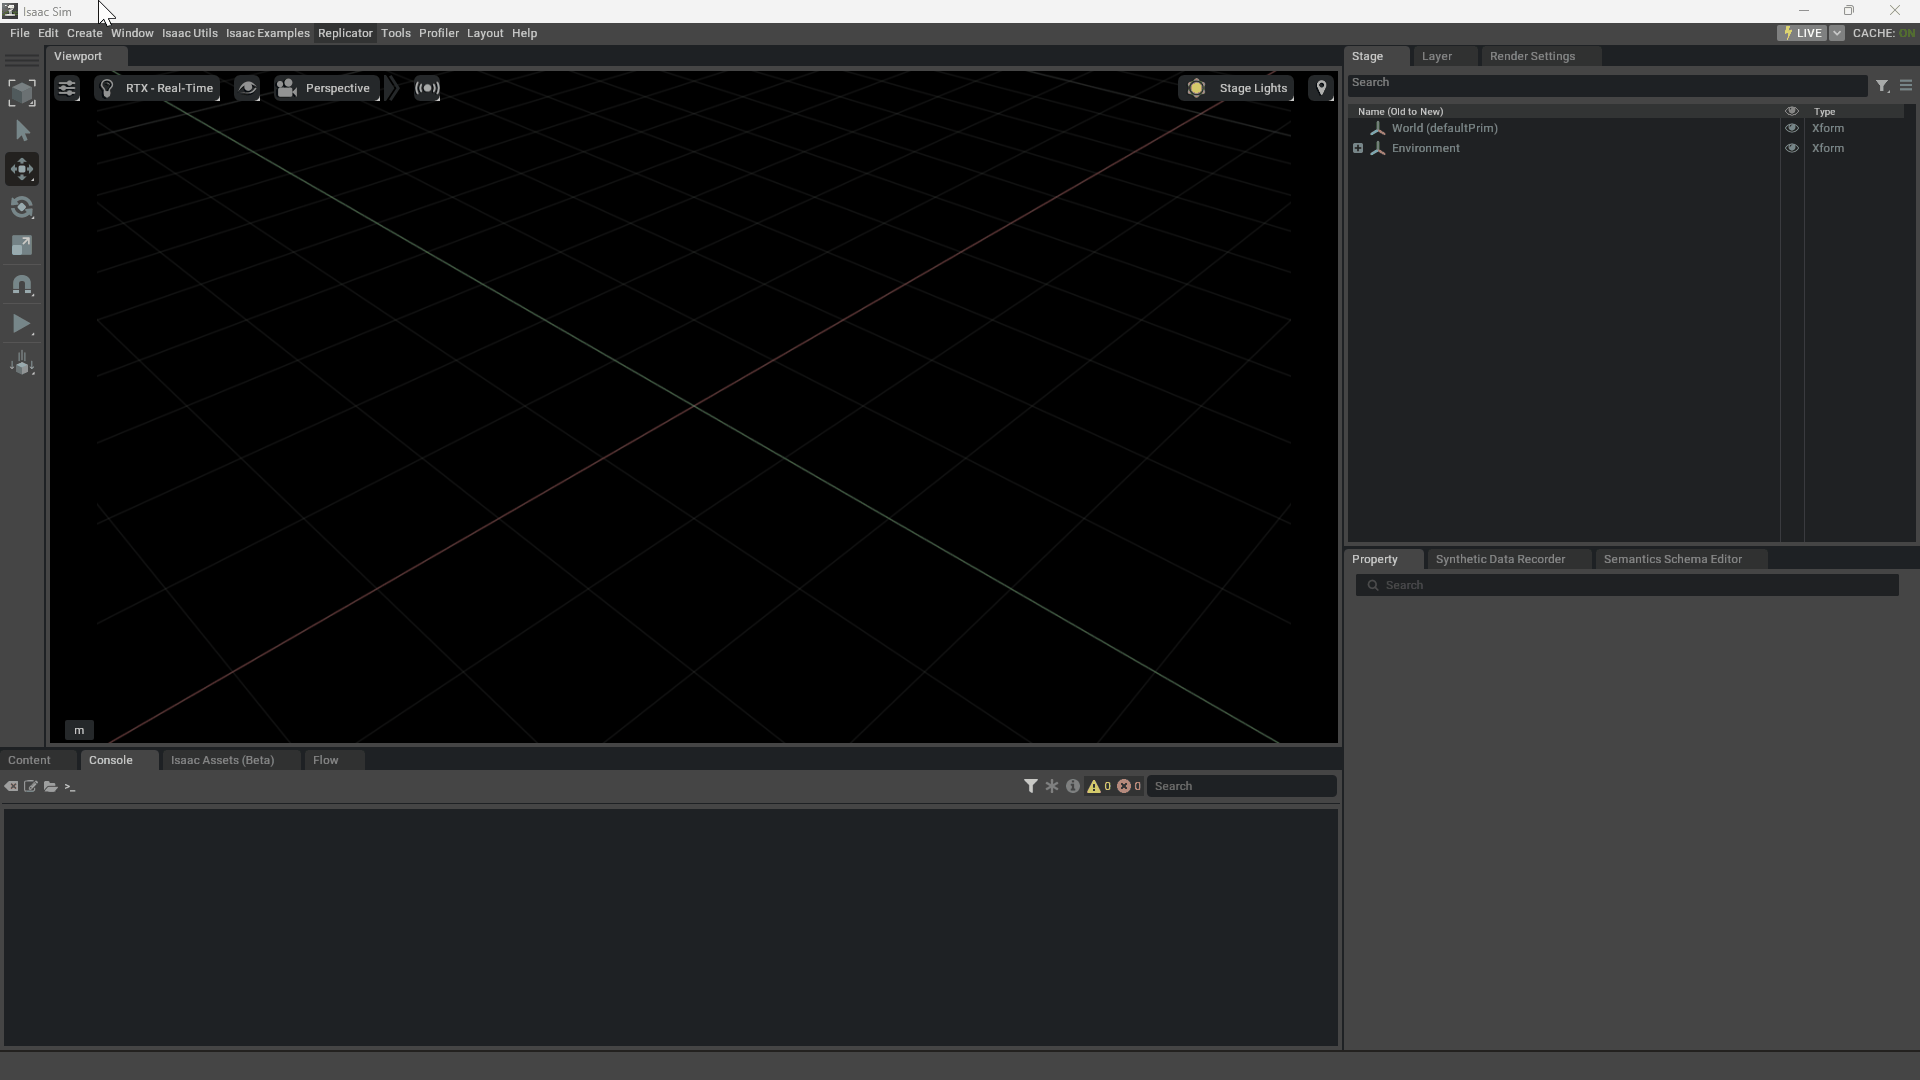The width and height of the screenshot is (1920, 1080).
Task: Open the LIVE dropdown arrow
Action: point(1837,33)
